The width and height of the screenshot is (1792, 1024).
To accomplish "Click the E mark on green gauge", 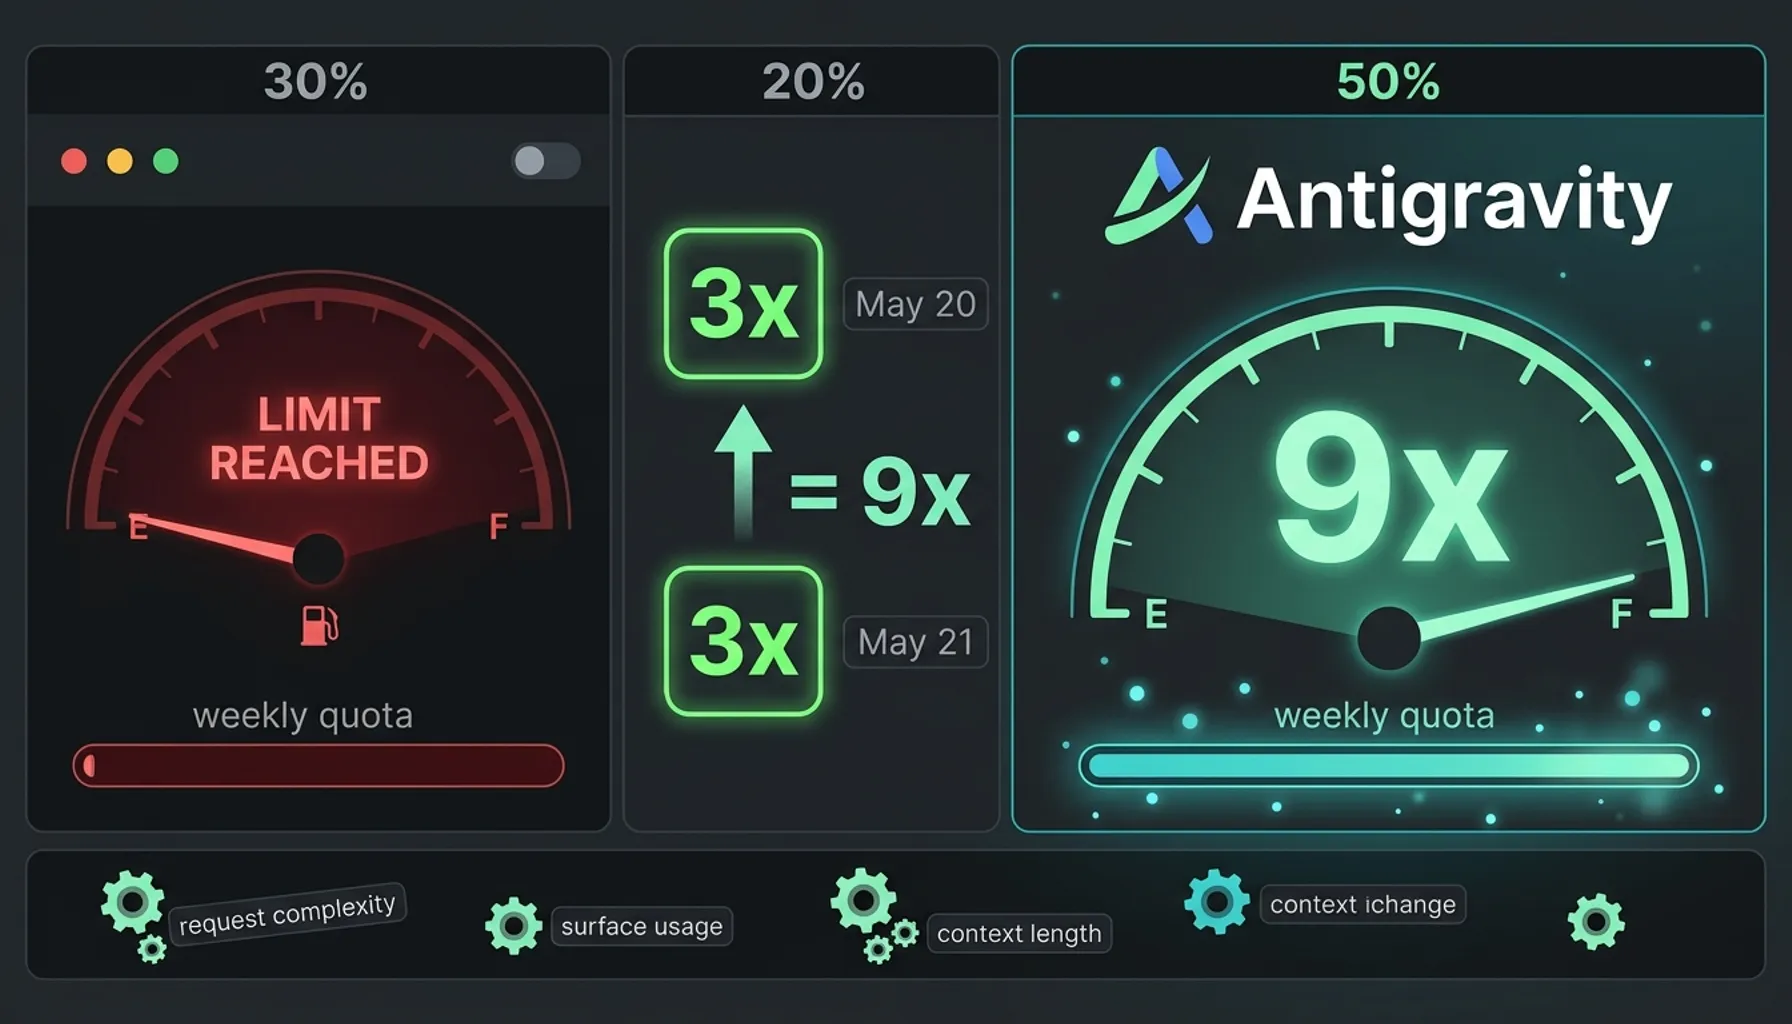I will [x=1156, y=614].
